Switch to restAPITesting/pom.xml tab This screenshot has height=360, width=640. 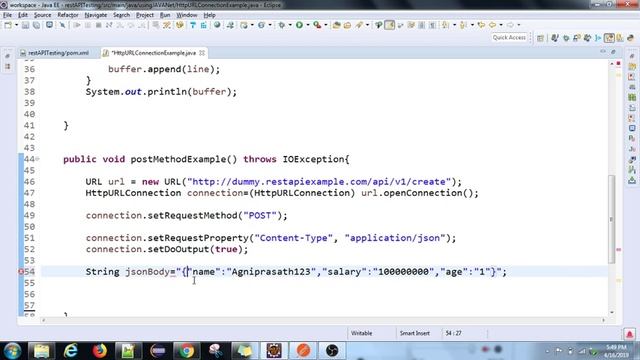pos(55,53)
